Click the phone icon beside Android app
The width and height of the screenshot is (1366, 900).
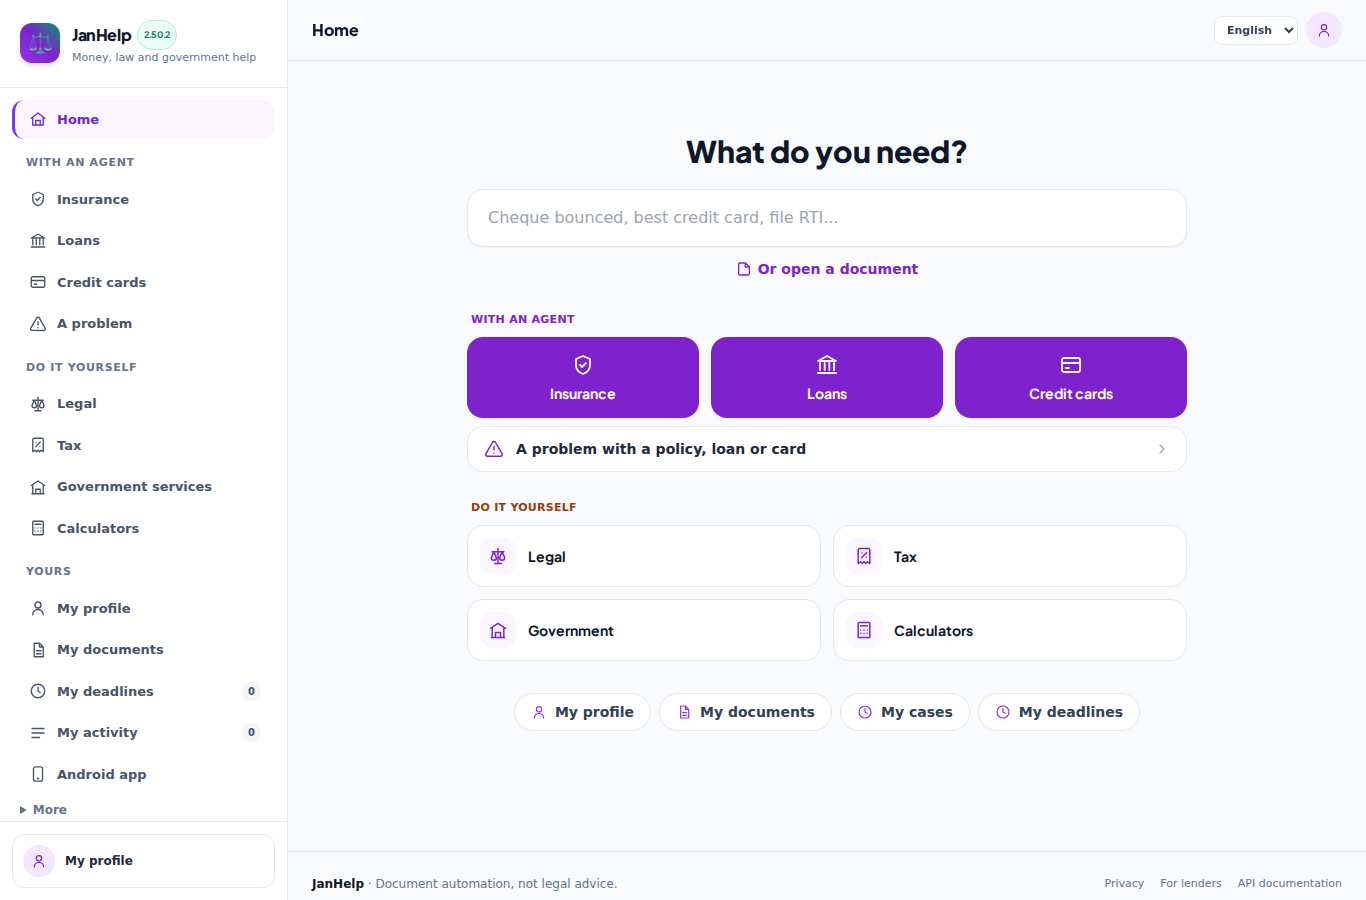tap(38, 774)
